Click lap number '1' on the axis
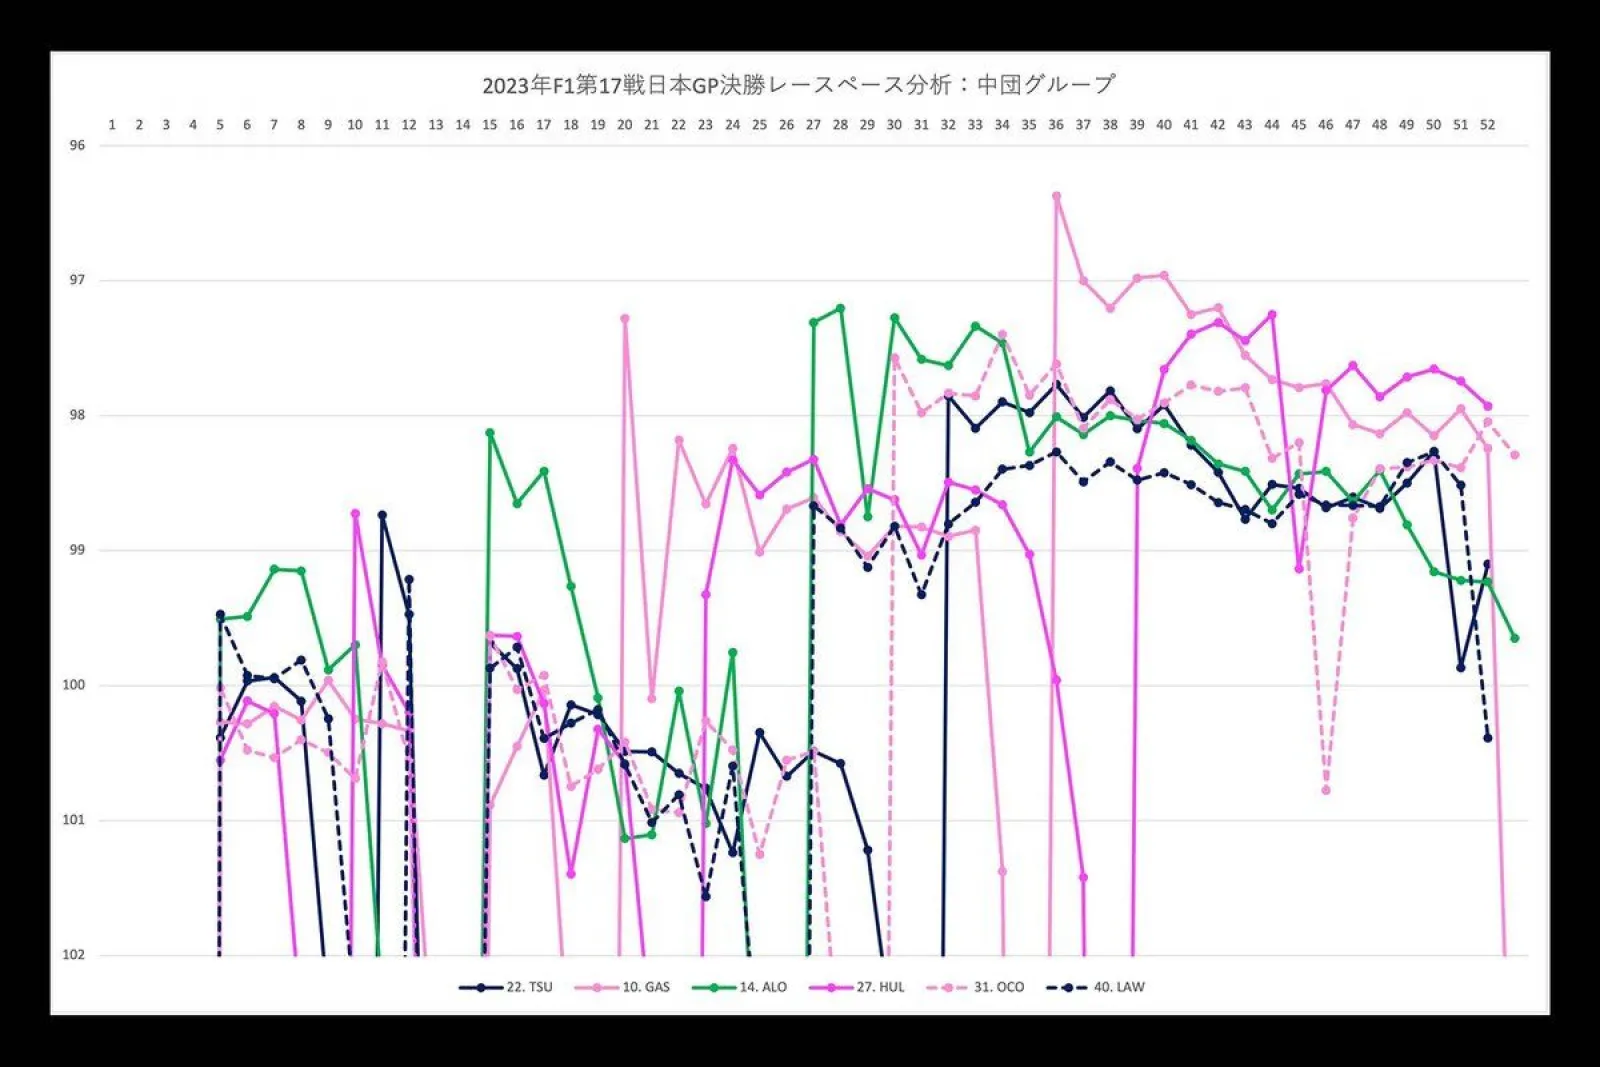1600x1067 pixels. [112, 125]
